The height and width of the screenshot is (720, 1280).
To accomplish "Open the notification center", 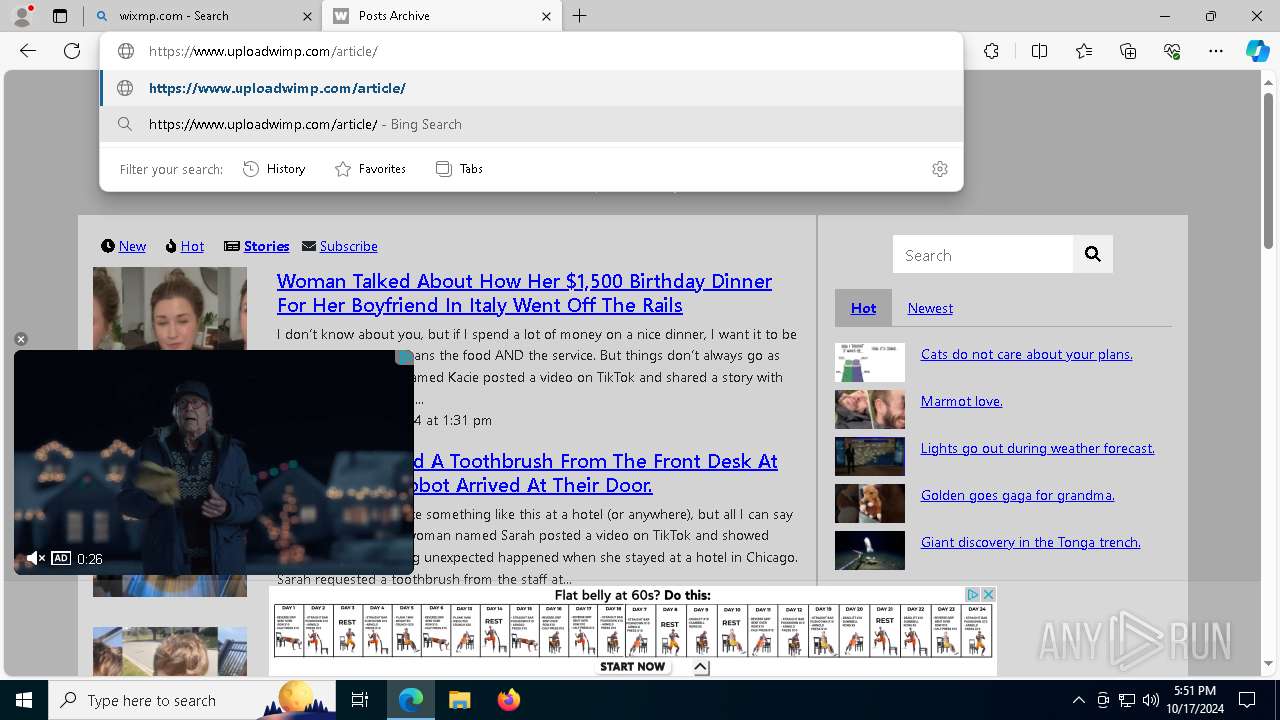I will pos(1247,700).
